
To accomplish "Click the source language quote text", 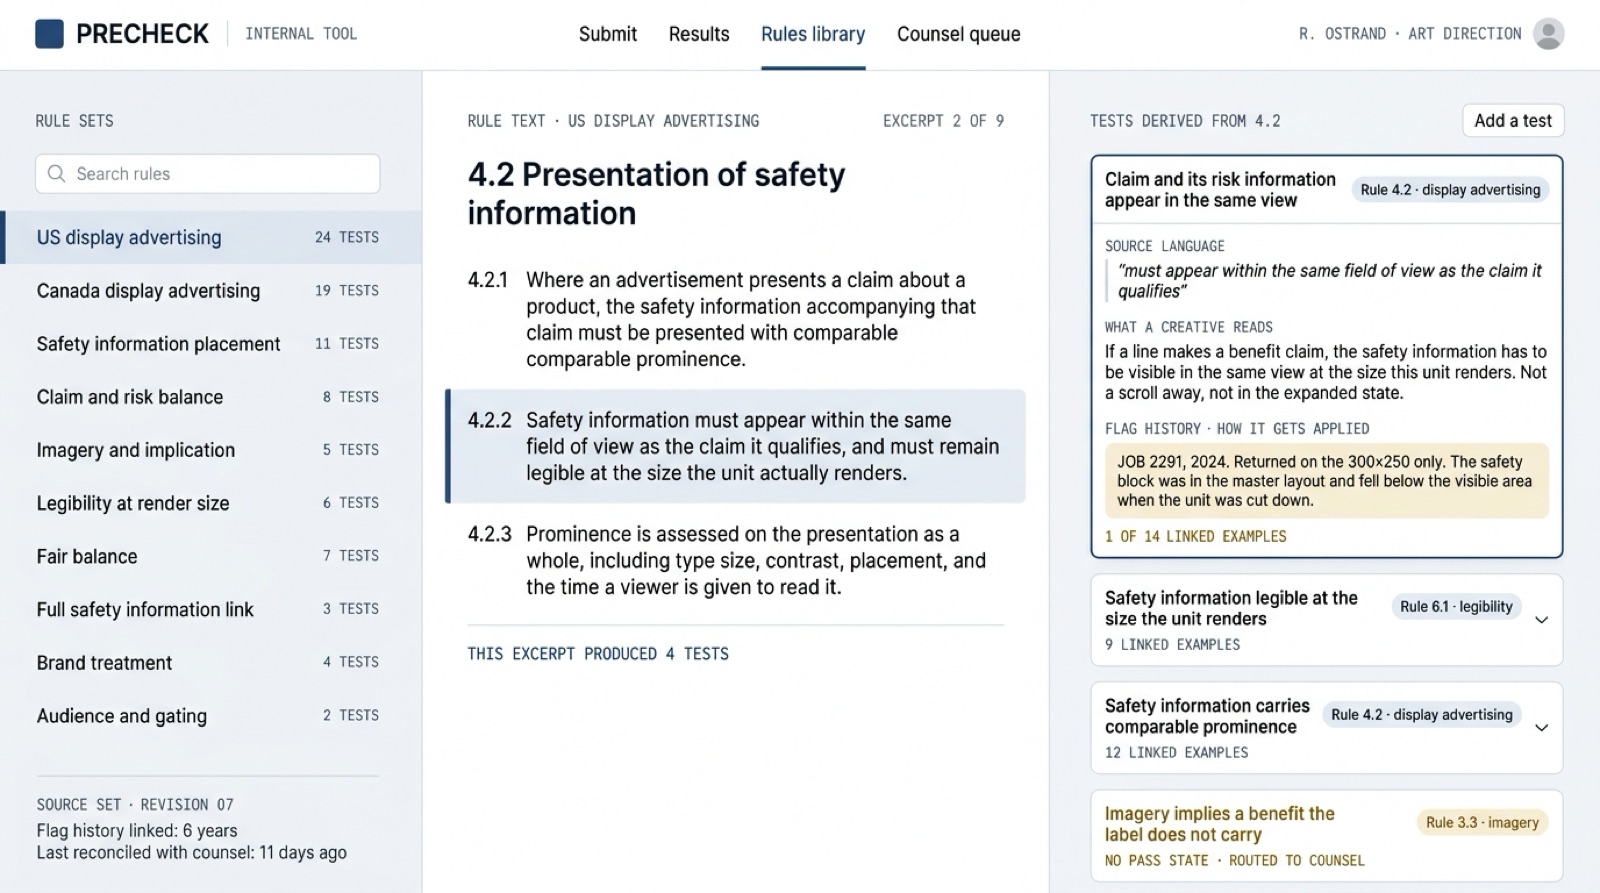I will coord(1329,281).
